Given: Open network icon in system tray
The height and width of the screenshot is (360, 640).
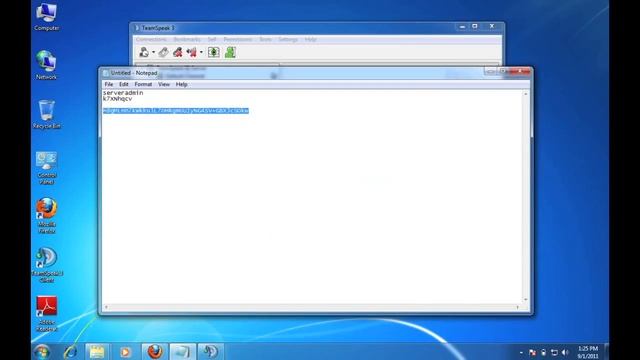Looking at the screenshot, I should point(554,352).
